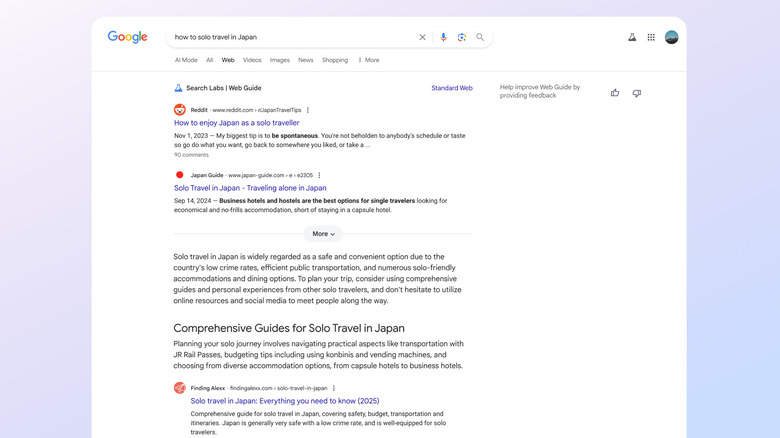Switch to Standard Web view

[x=452, y=88]
